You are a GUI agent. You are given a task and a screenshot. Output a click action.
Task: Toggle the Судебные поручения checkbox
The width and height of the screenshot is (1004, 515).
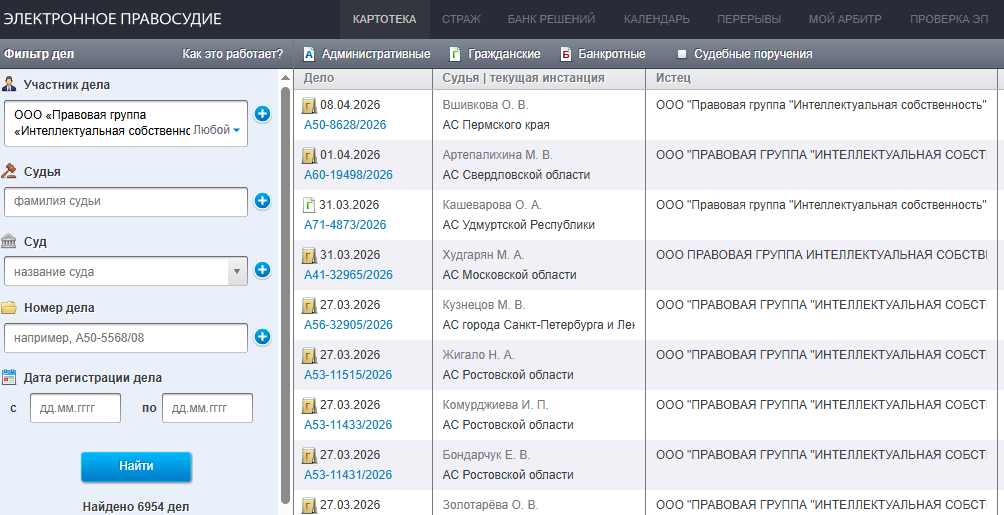(x=682, y=54)
